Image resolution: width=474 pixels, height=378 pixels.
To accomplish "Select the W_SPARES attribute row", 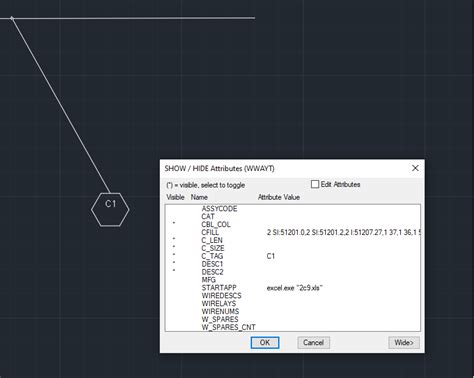I will click(x=293, y=319).
